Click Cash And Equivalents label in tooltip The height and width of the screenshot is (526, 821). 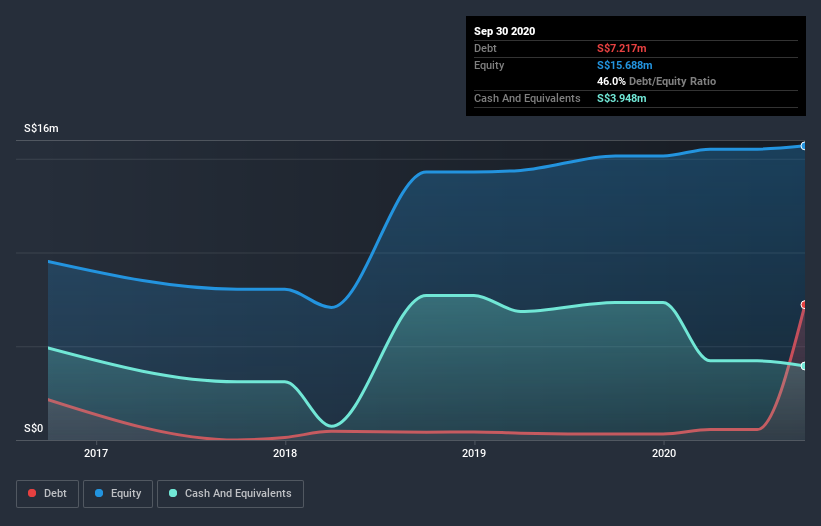coord(527,98)
